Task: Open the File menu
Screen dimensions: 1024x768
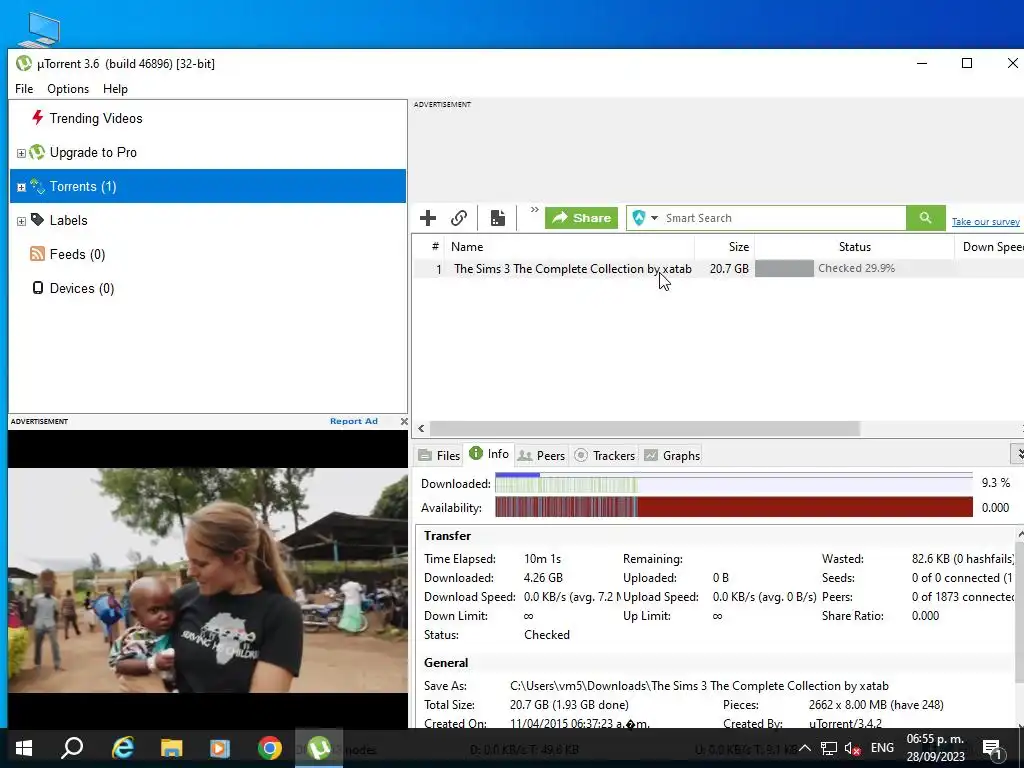Action: 24,89
